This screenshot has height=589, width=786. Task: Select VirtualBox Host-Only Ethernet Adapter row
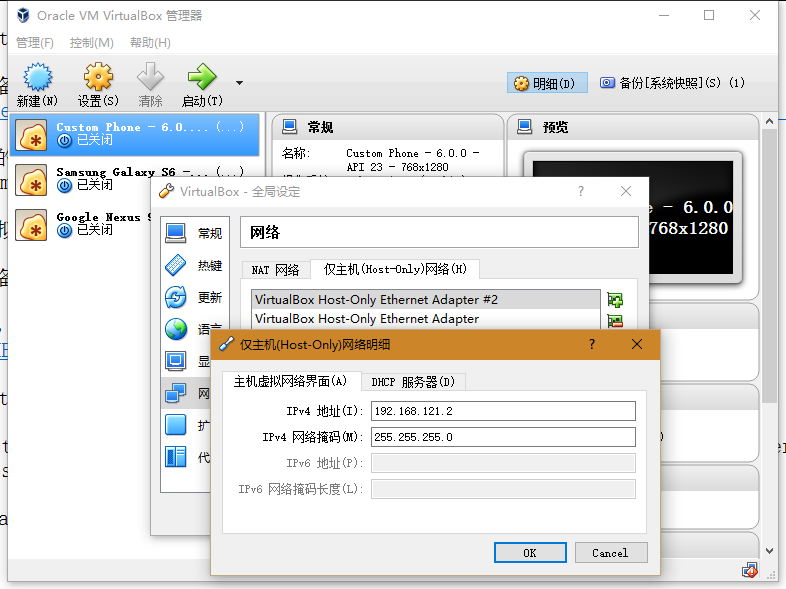tap(426, 319)
